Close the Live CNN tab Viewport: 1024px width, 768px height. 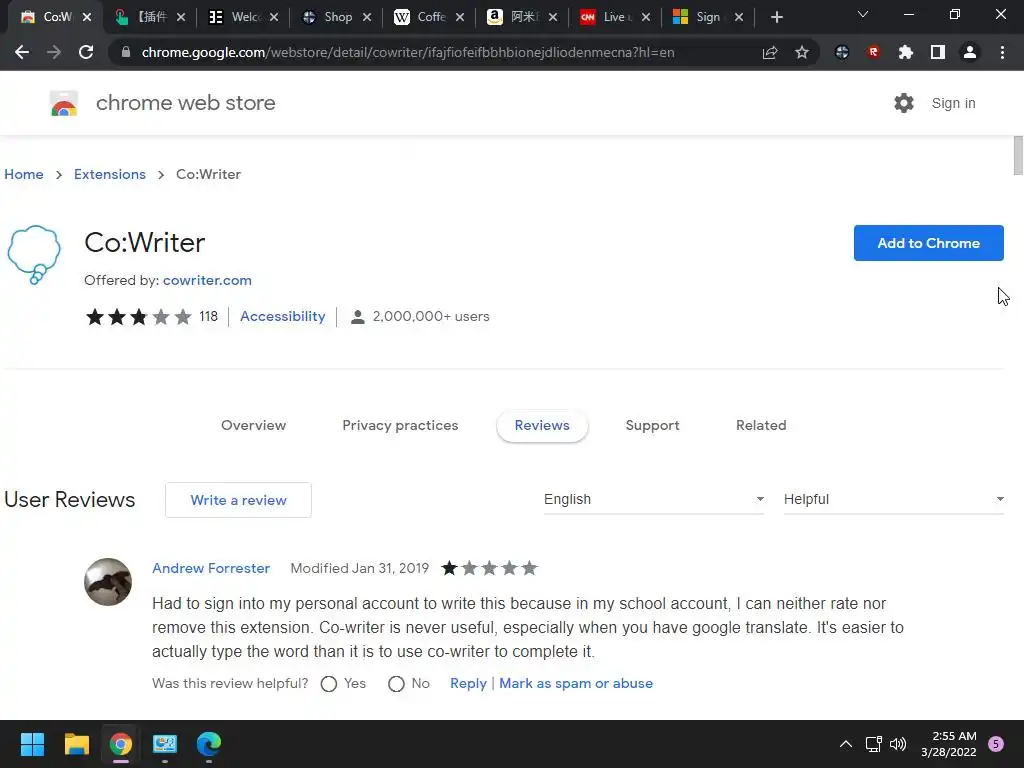(646, 17)
